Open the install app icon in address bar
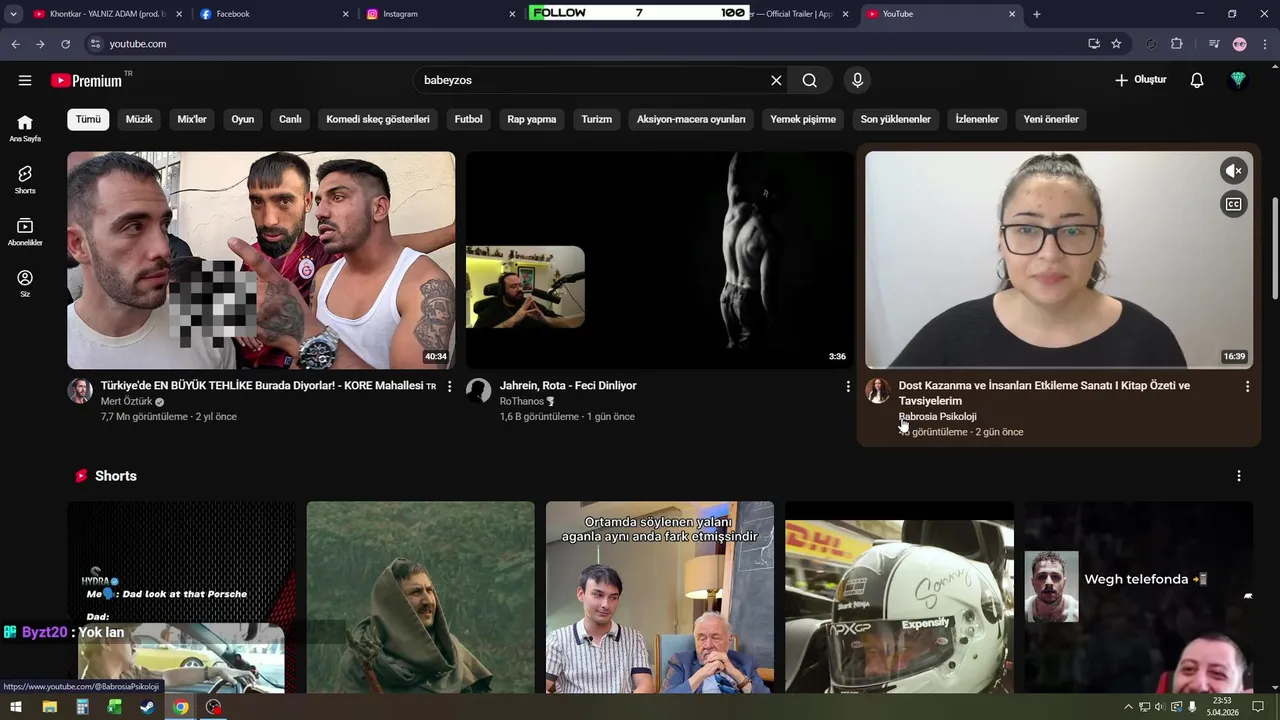 click(1094, 44)
